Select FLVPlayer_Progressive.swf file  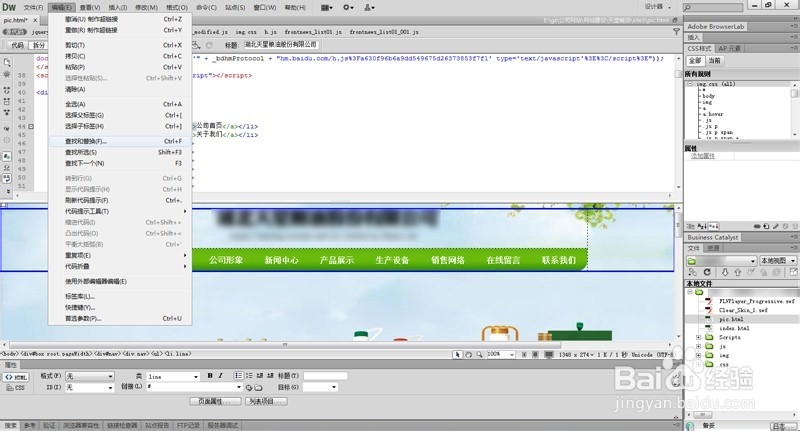[756, 301]
